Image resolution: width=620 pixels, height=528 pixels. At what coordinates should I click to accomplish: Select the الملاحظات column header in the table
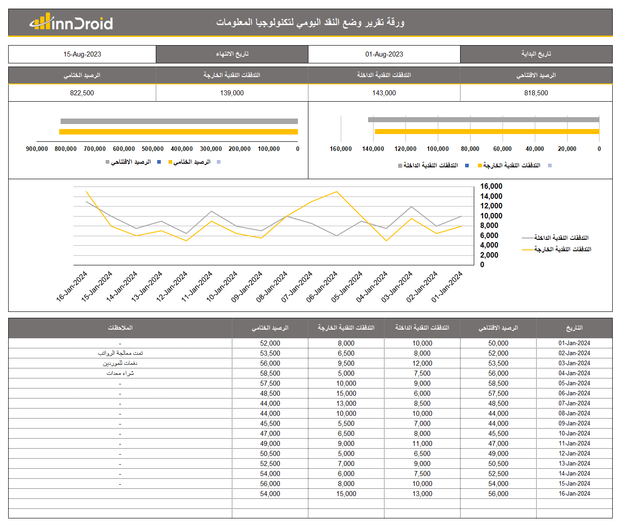pos(120,328)
